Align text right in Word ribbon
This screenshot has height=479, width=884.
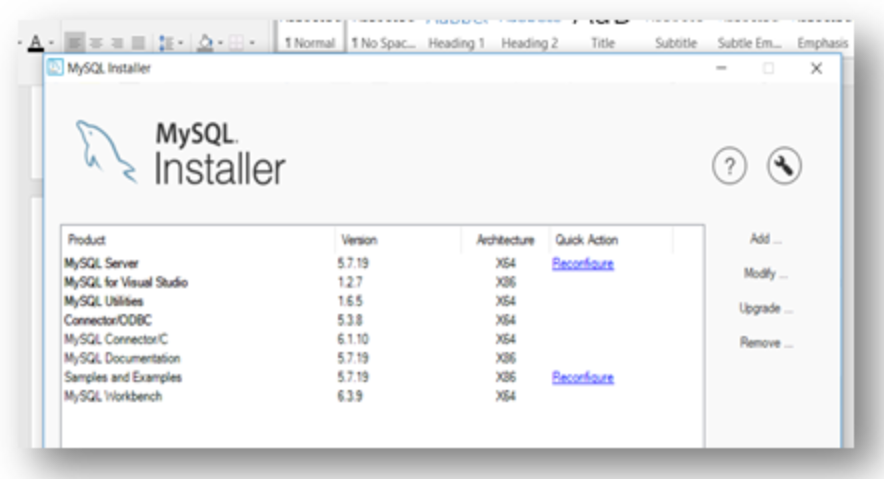point(117,43)
